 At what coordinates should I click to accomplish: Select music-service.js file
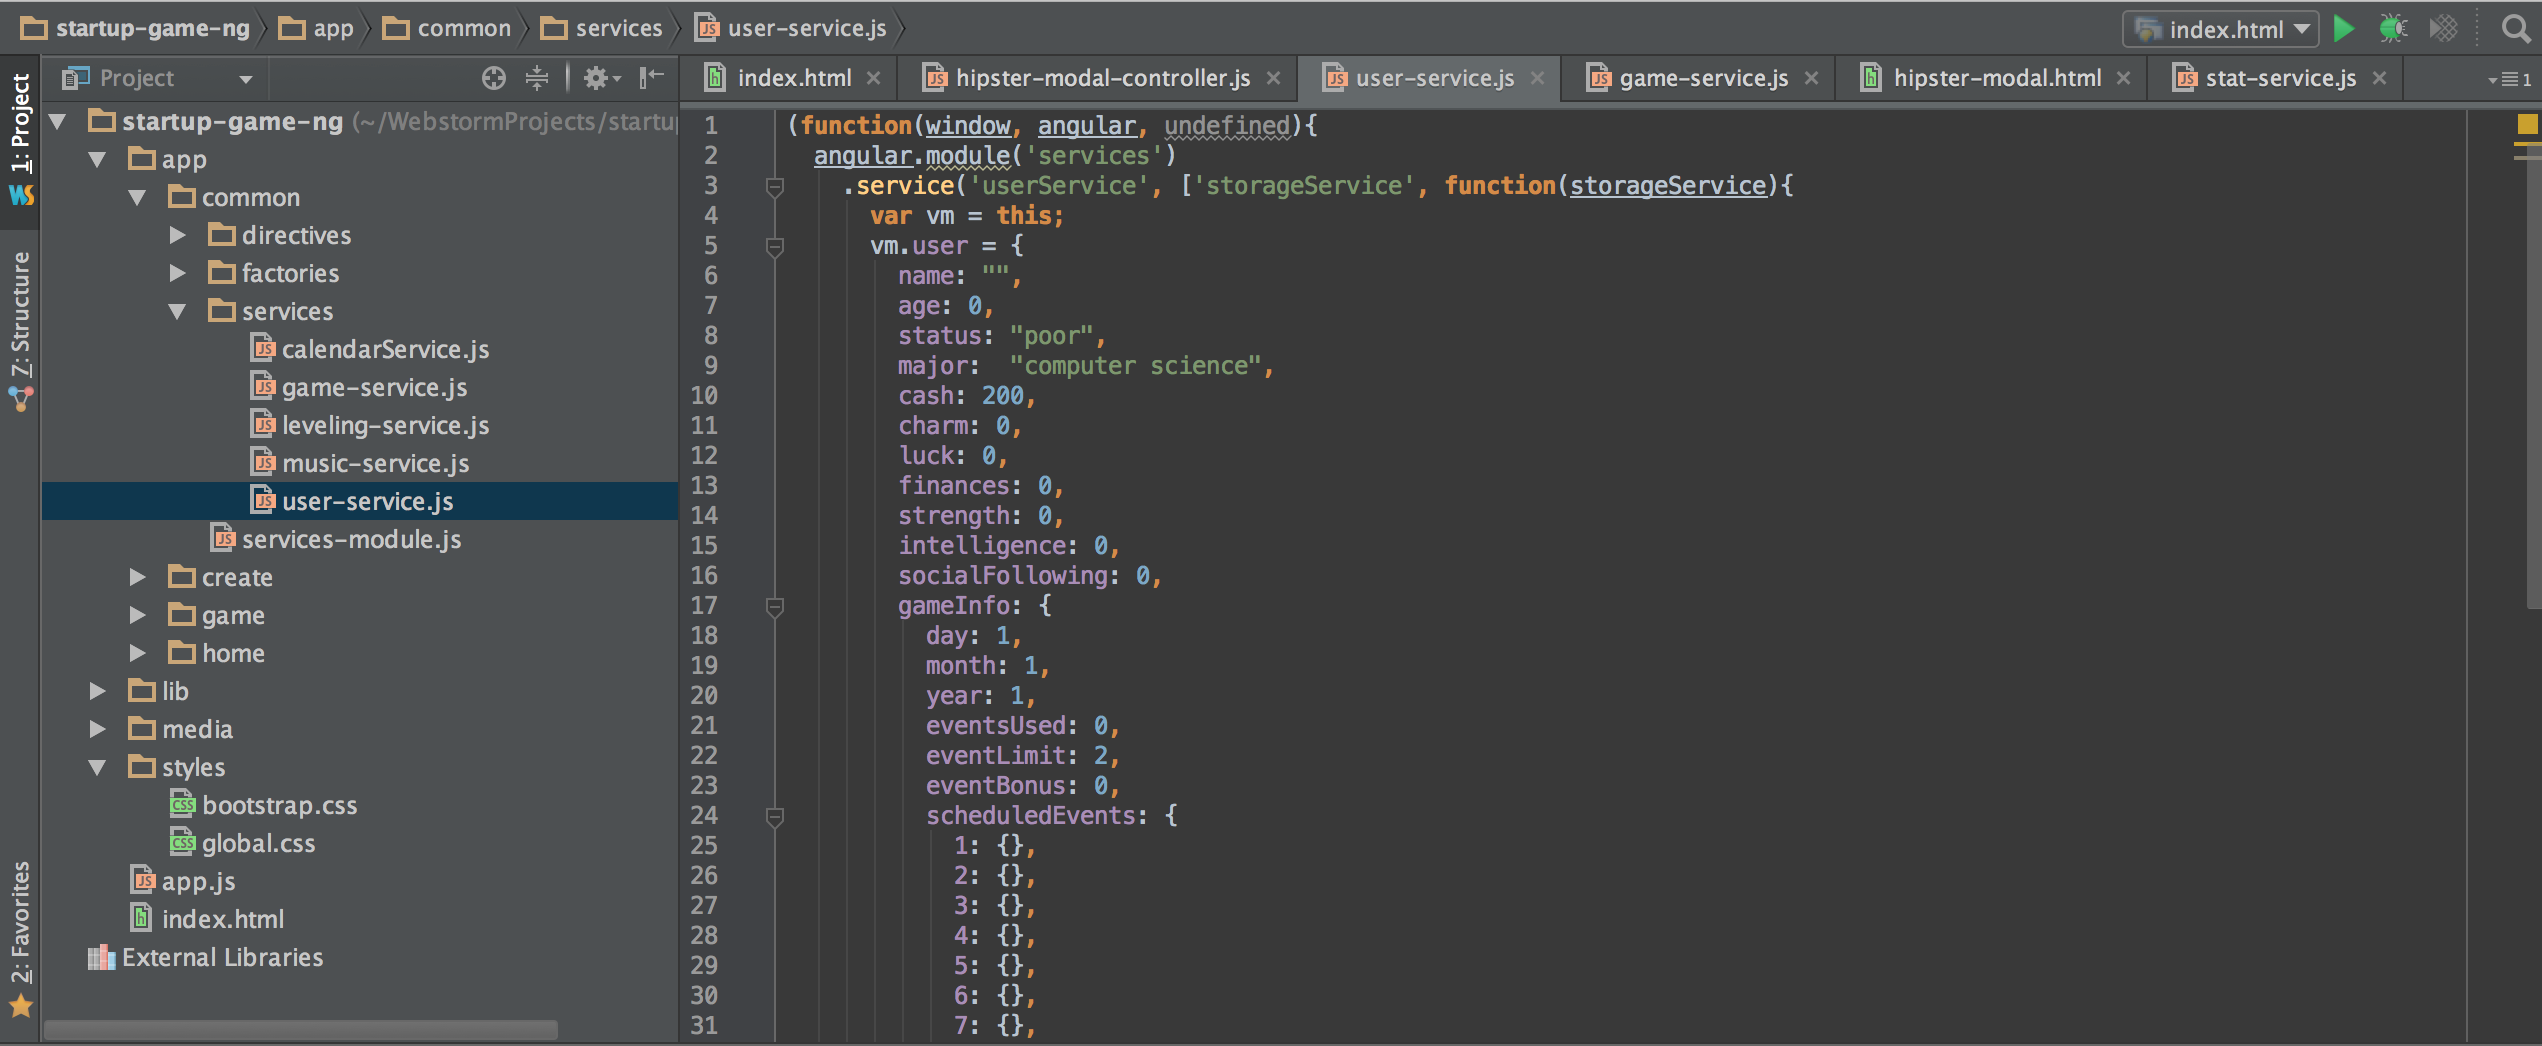360,463
